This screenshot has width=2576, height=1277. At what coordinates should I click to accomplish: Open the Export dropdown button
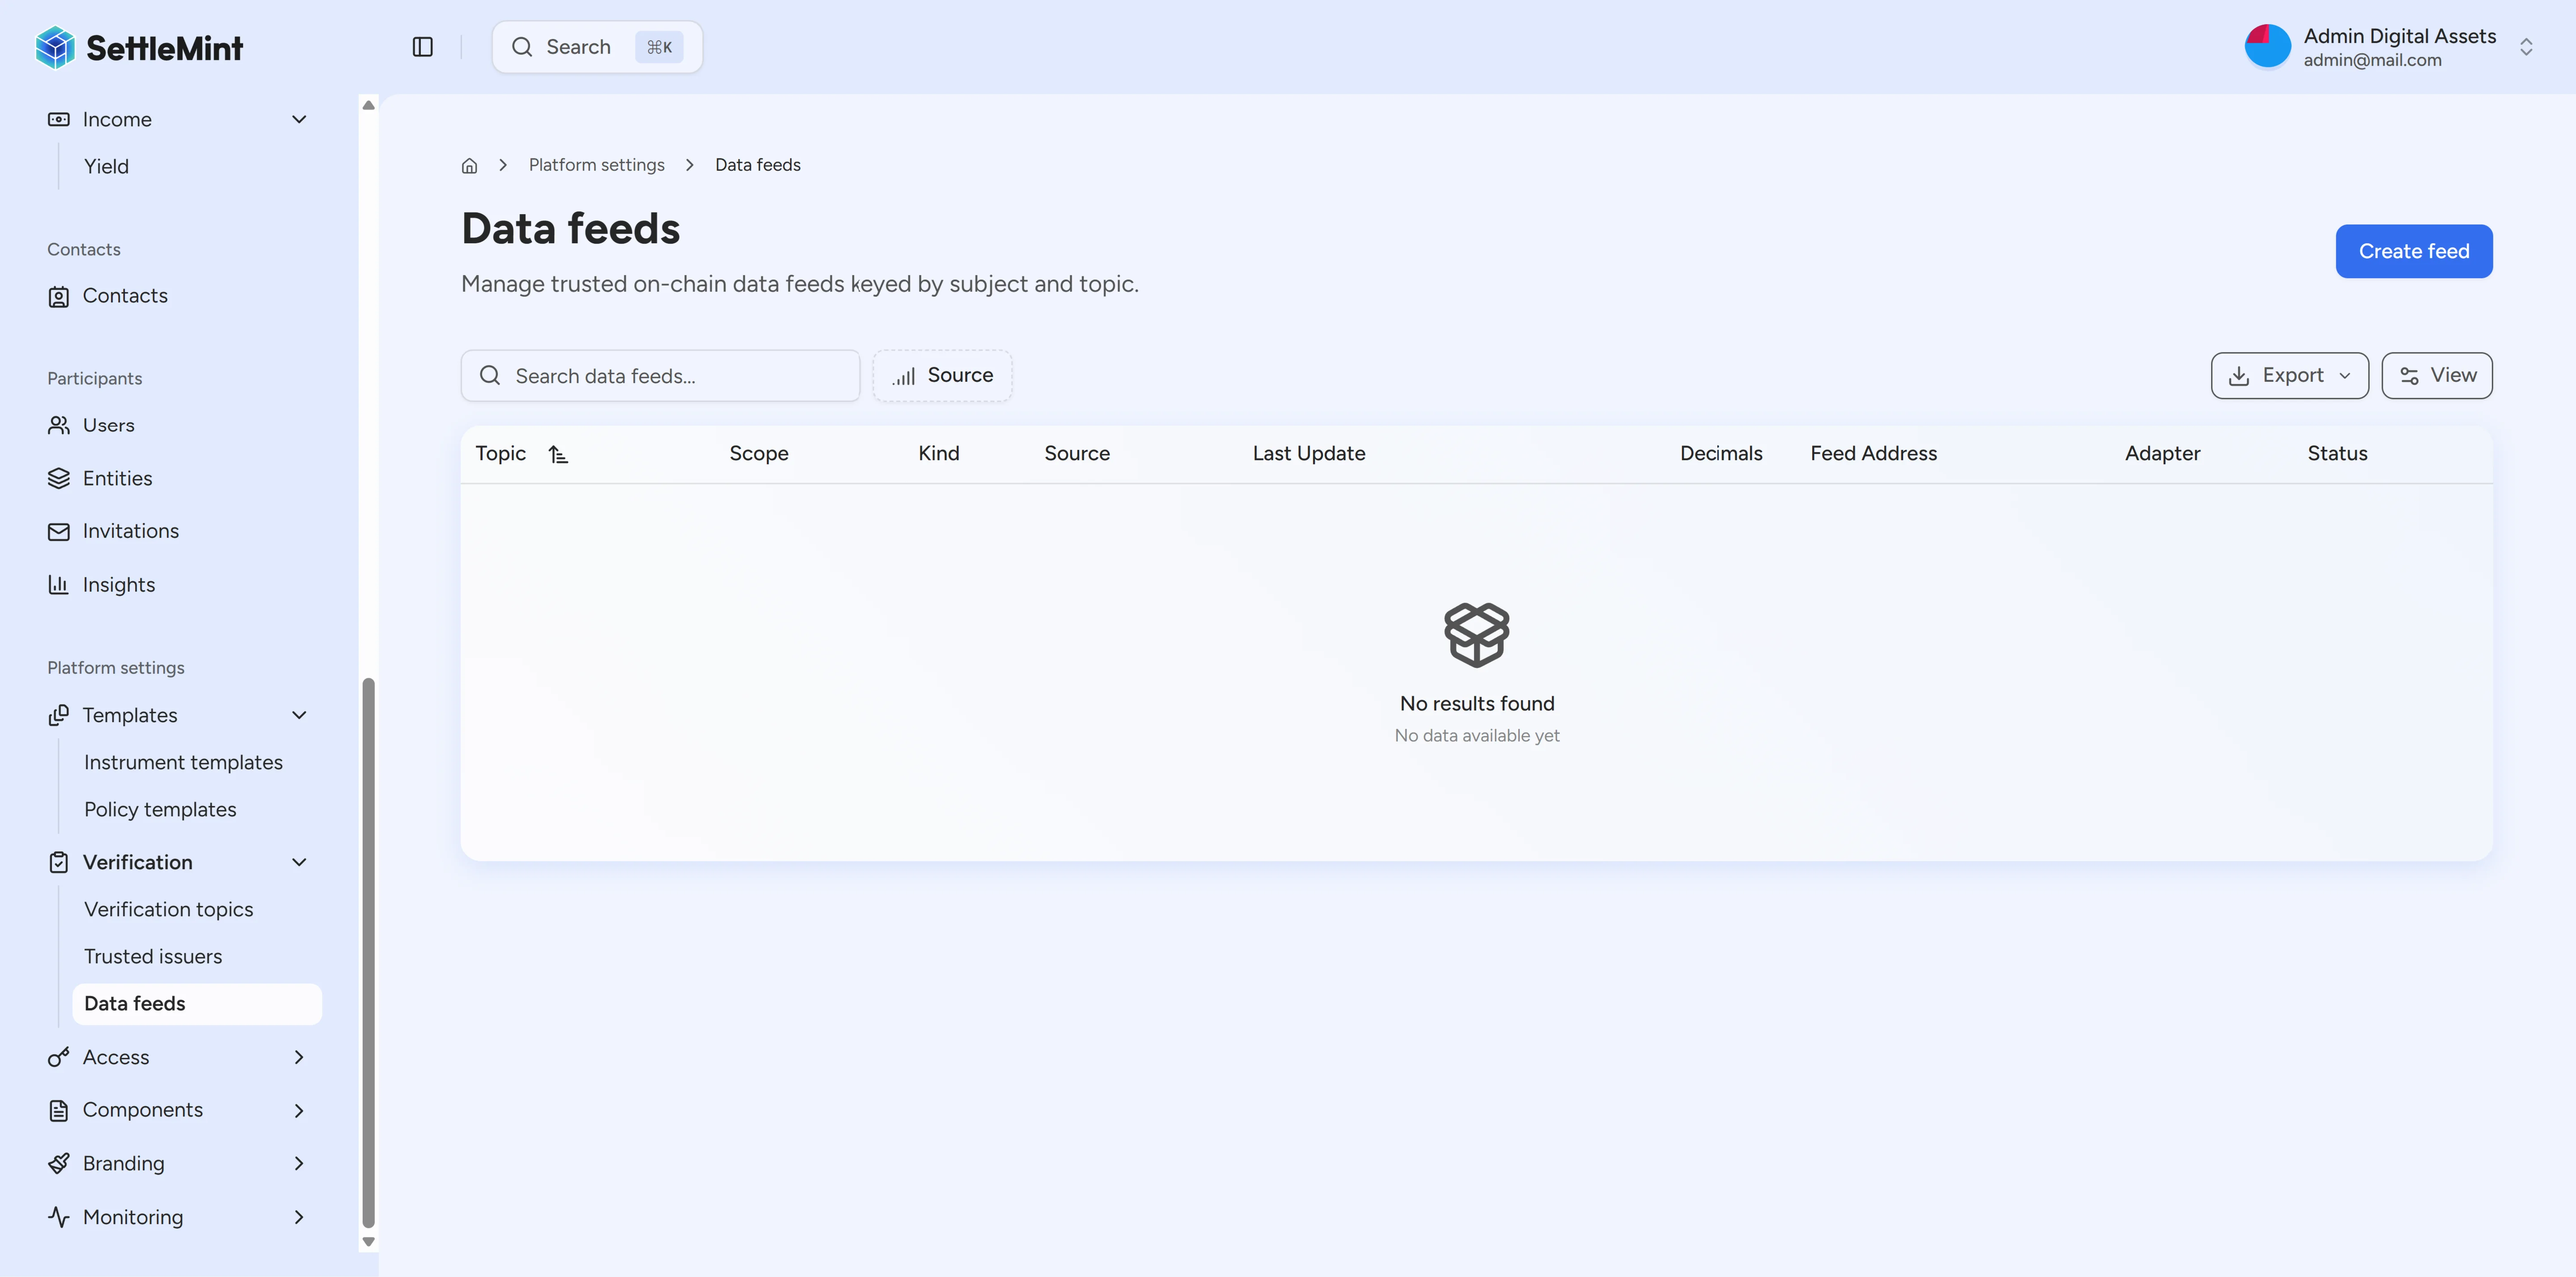(2289, 375)
